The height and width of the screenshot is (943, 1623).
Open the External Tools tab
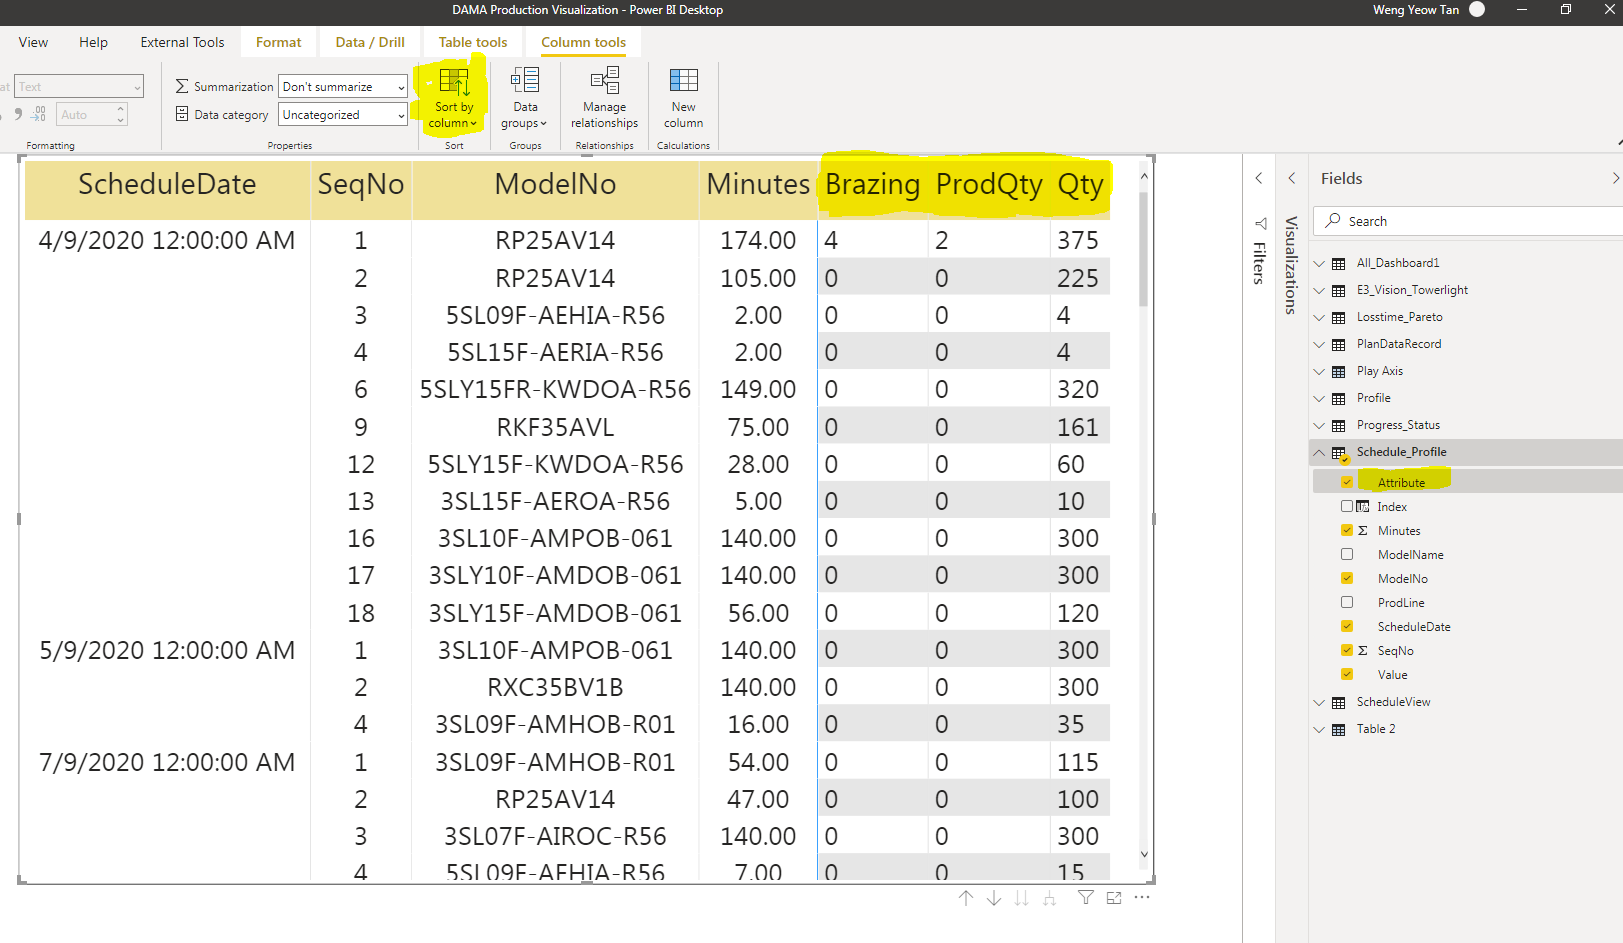[x=182, y=42]
